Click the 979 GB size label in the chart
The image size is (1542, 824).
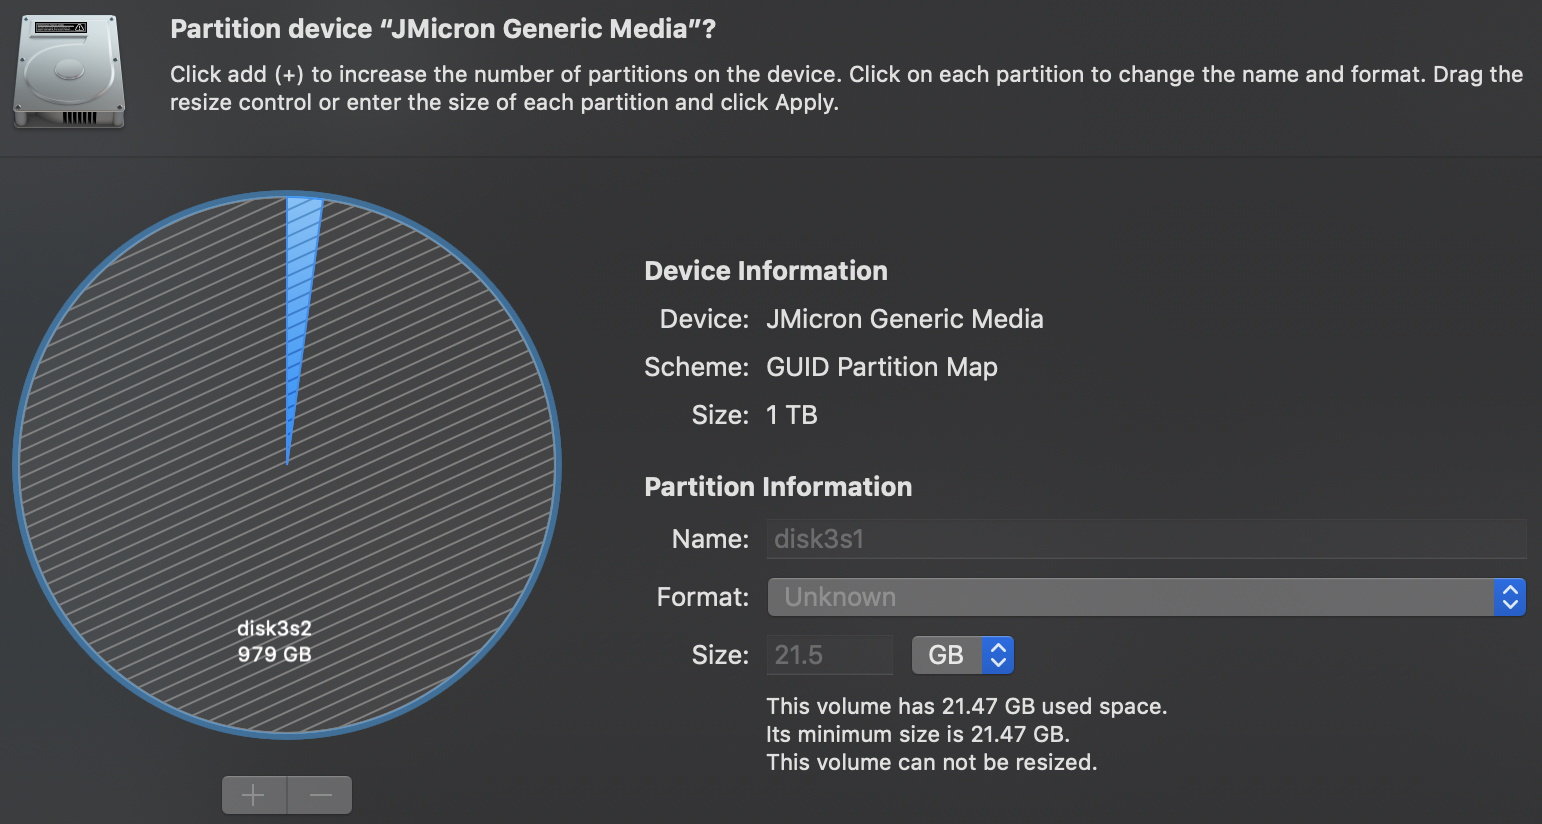(274, 654)
